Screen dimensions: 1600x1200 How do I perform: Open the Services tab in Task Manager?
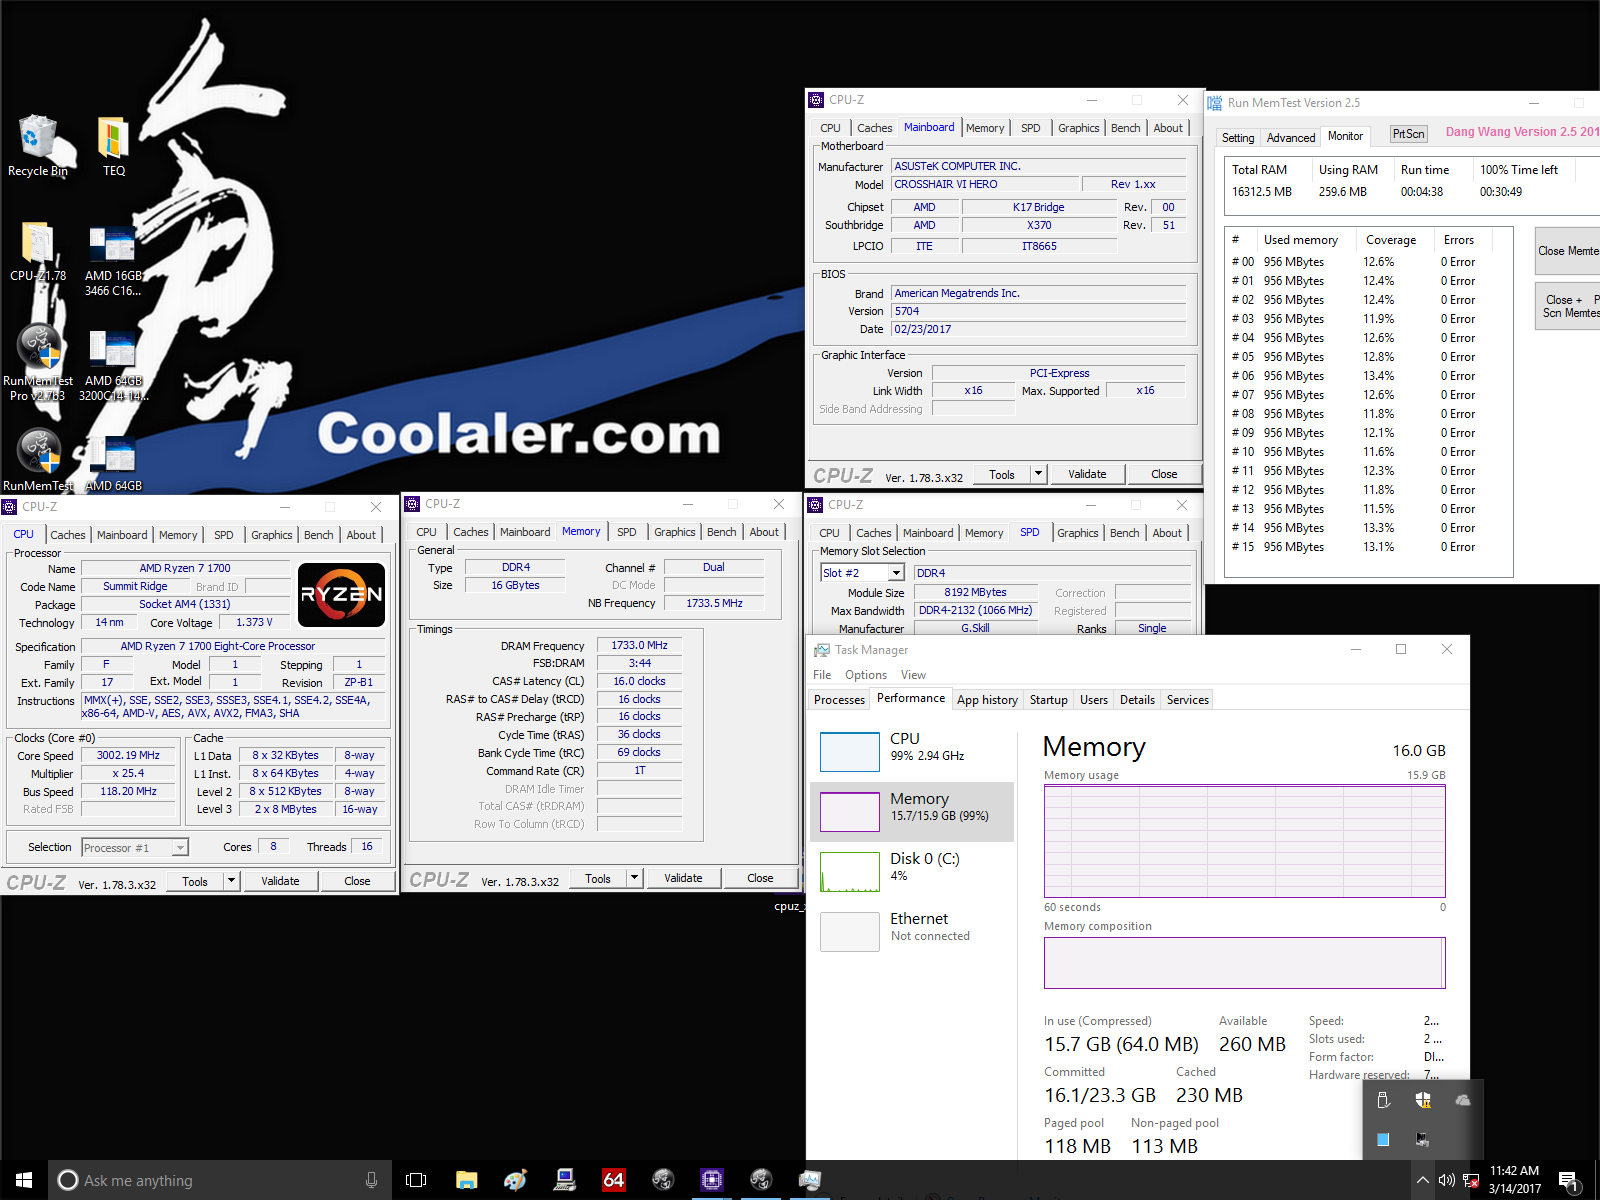click(1188, 700)
